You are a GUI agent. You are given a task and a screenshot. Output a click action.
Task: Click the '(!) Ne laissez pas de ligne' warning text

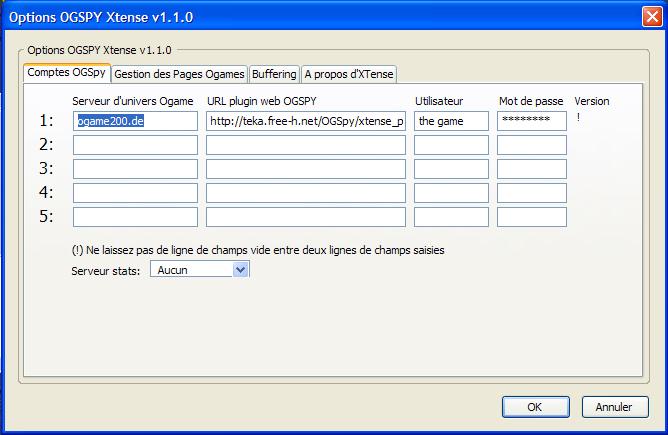tap(258, 250)
